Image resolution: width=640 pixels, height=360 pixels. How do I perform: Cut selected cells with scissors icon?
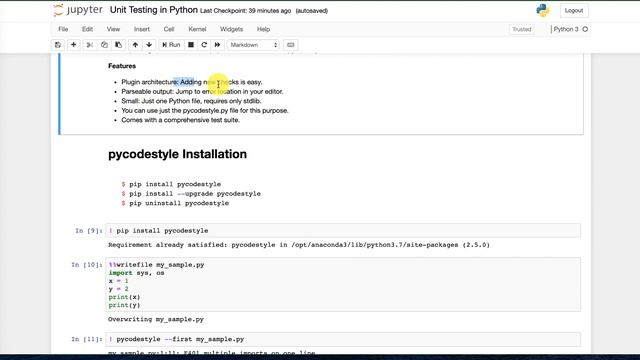pos(90,45)
